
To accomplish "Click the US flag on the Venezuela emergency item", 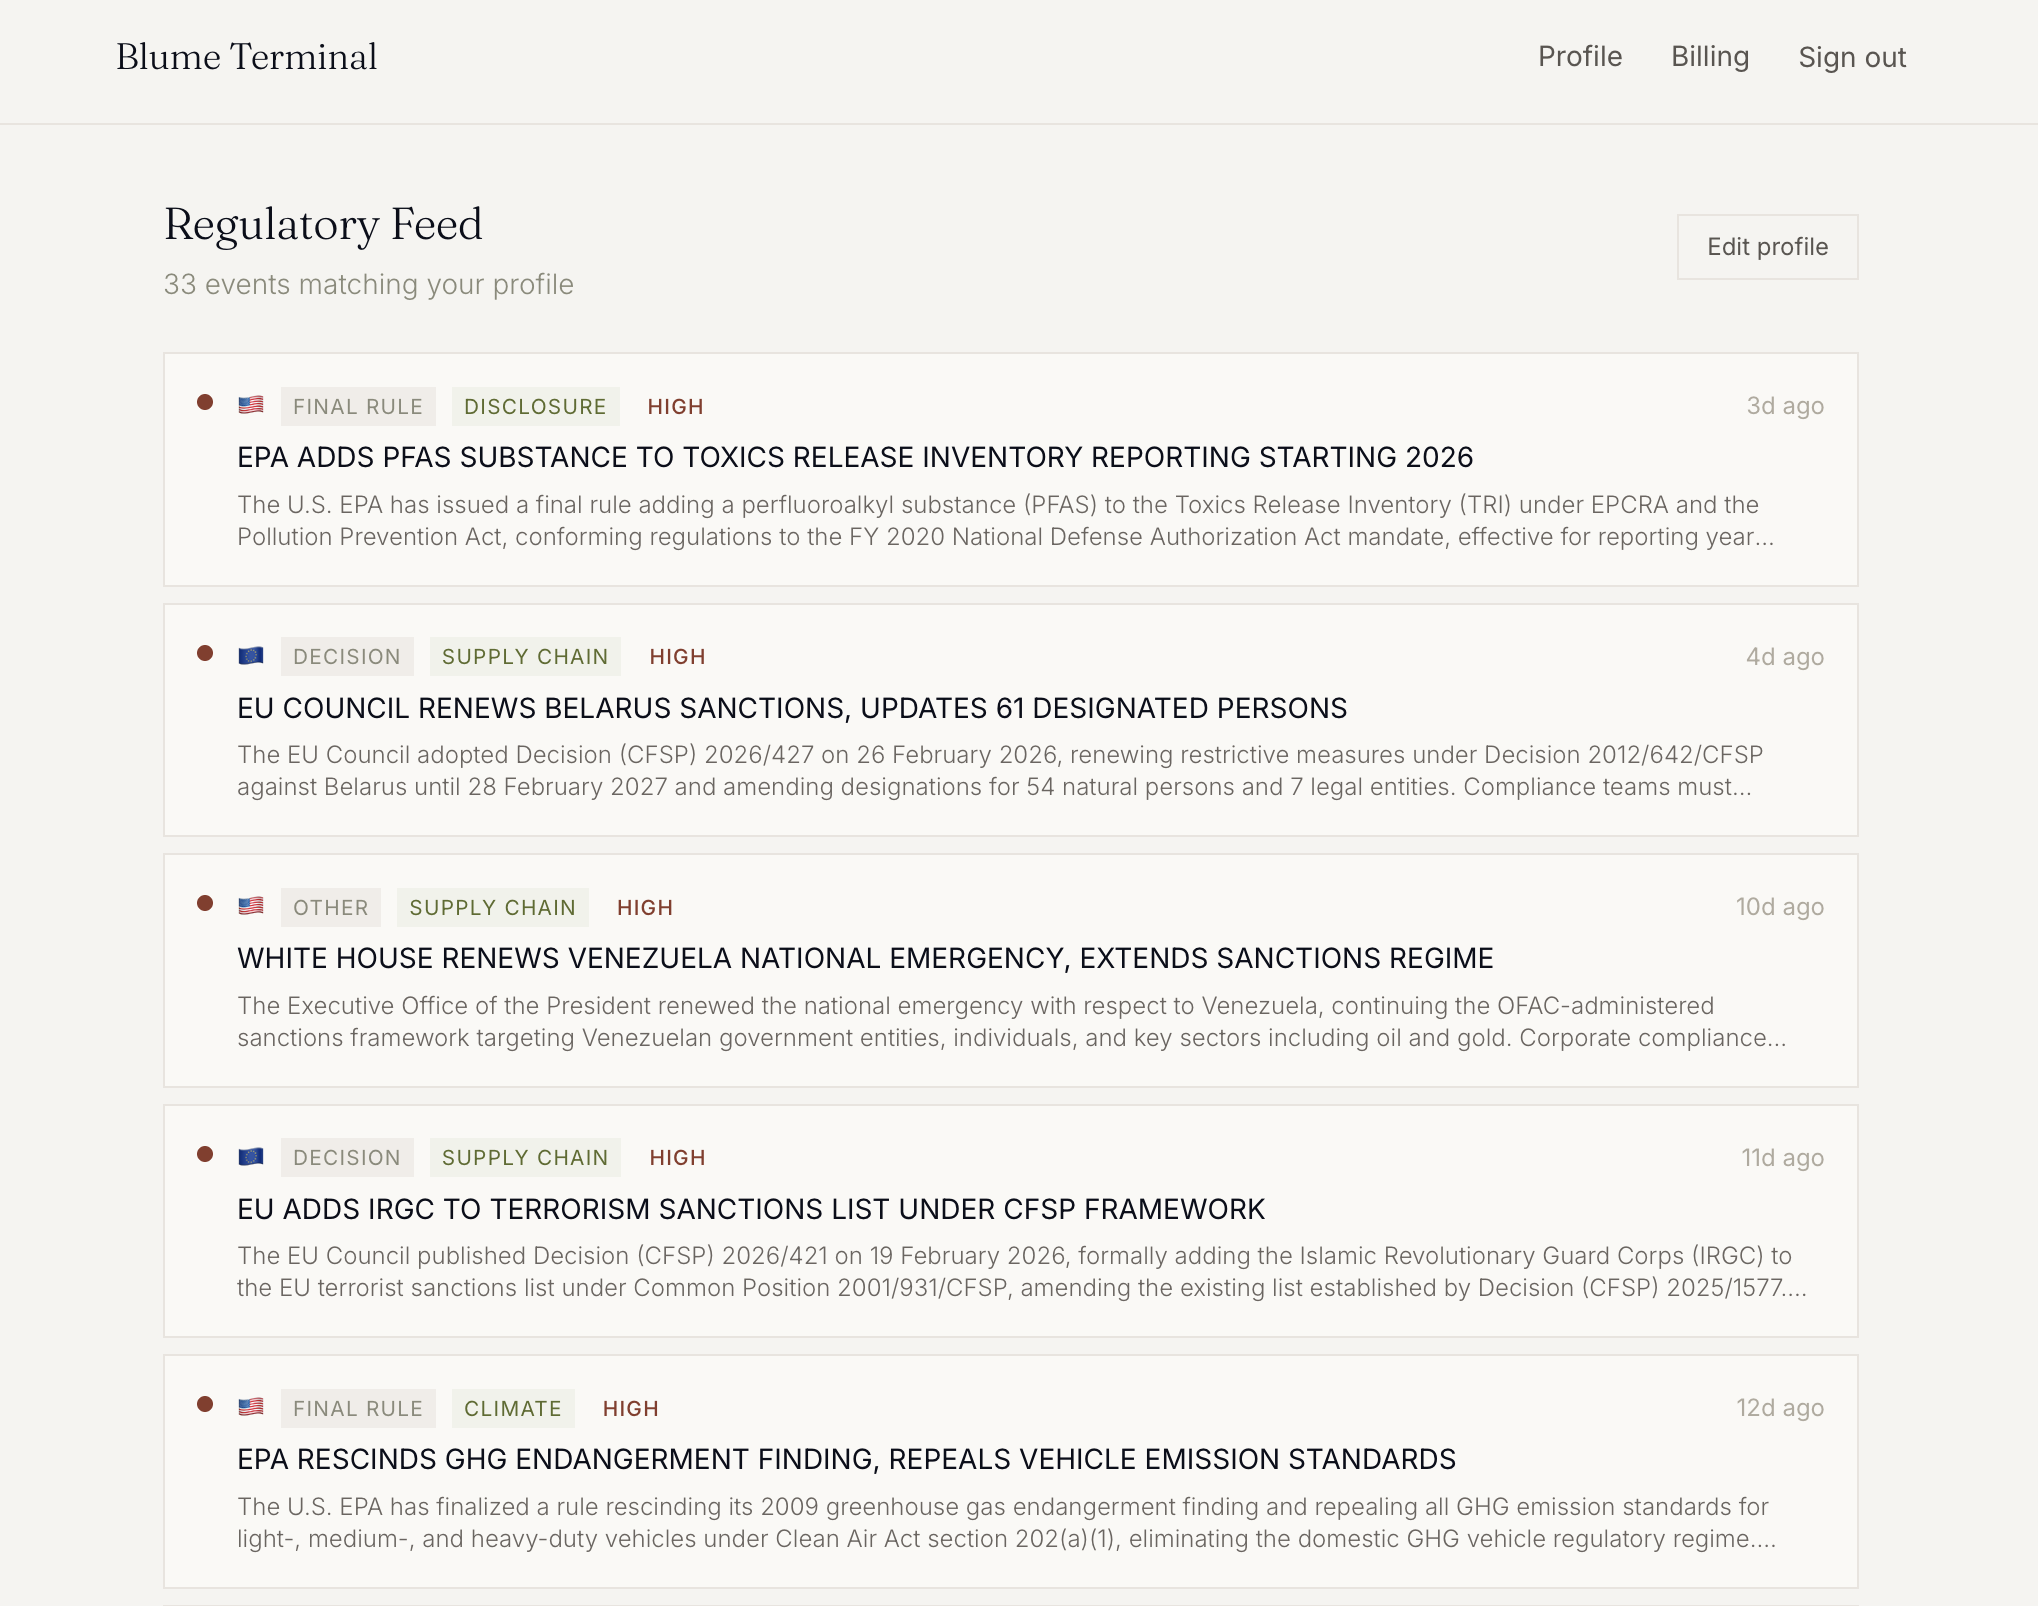I will (x=250, y=907).
